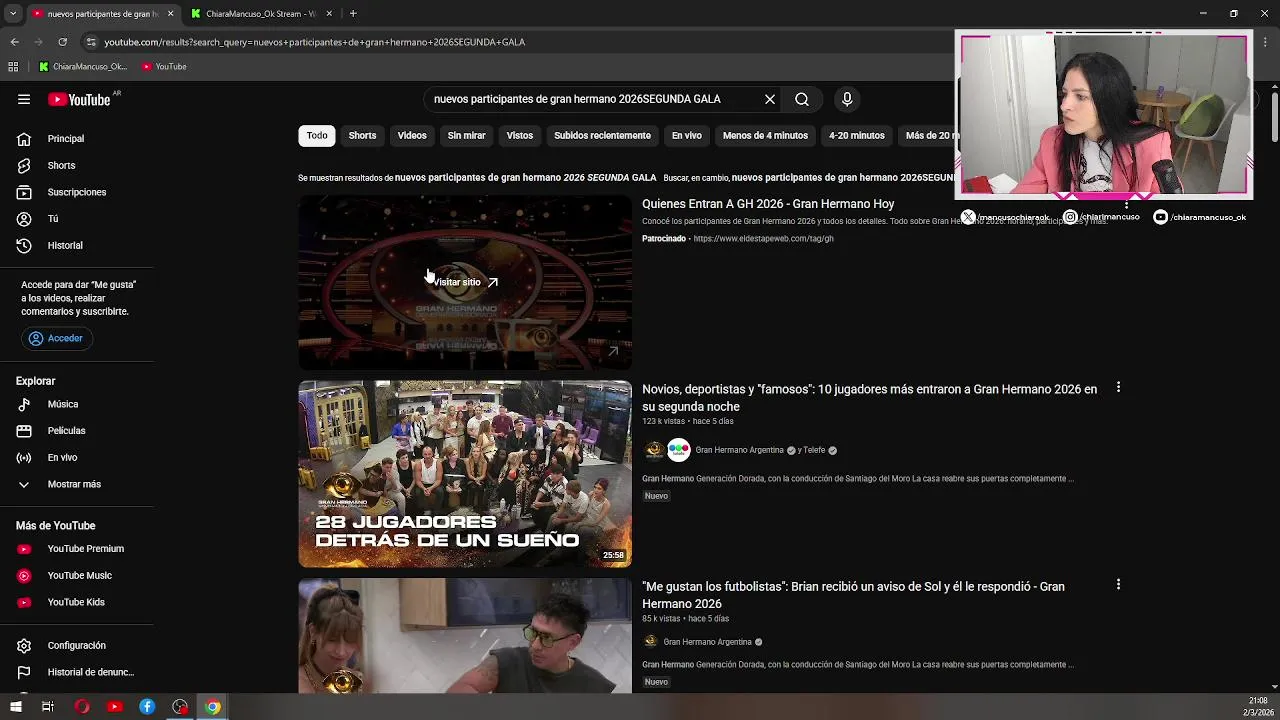Open the Me gustan los futbolistas video title
1280x720 pixels.
pyautogui.click(x=853, y=595)
